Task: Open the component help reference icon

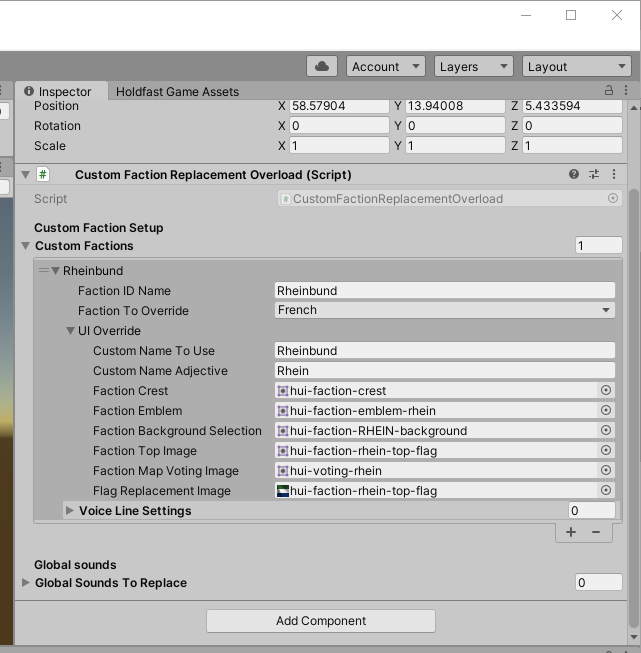Action: [x=574, y=174]
